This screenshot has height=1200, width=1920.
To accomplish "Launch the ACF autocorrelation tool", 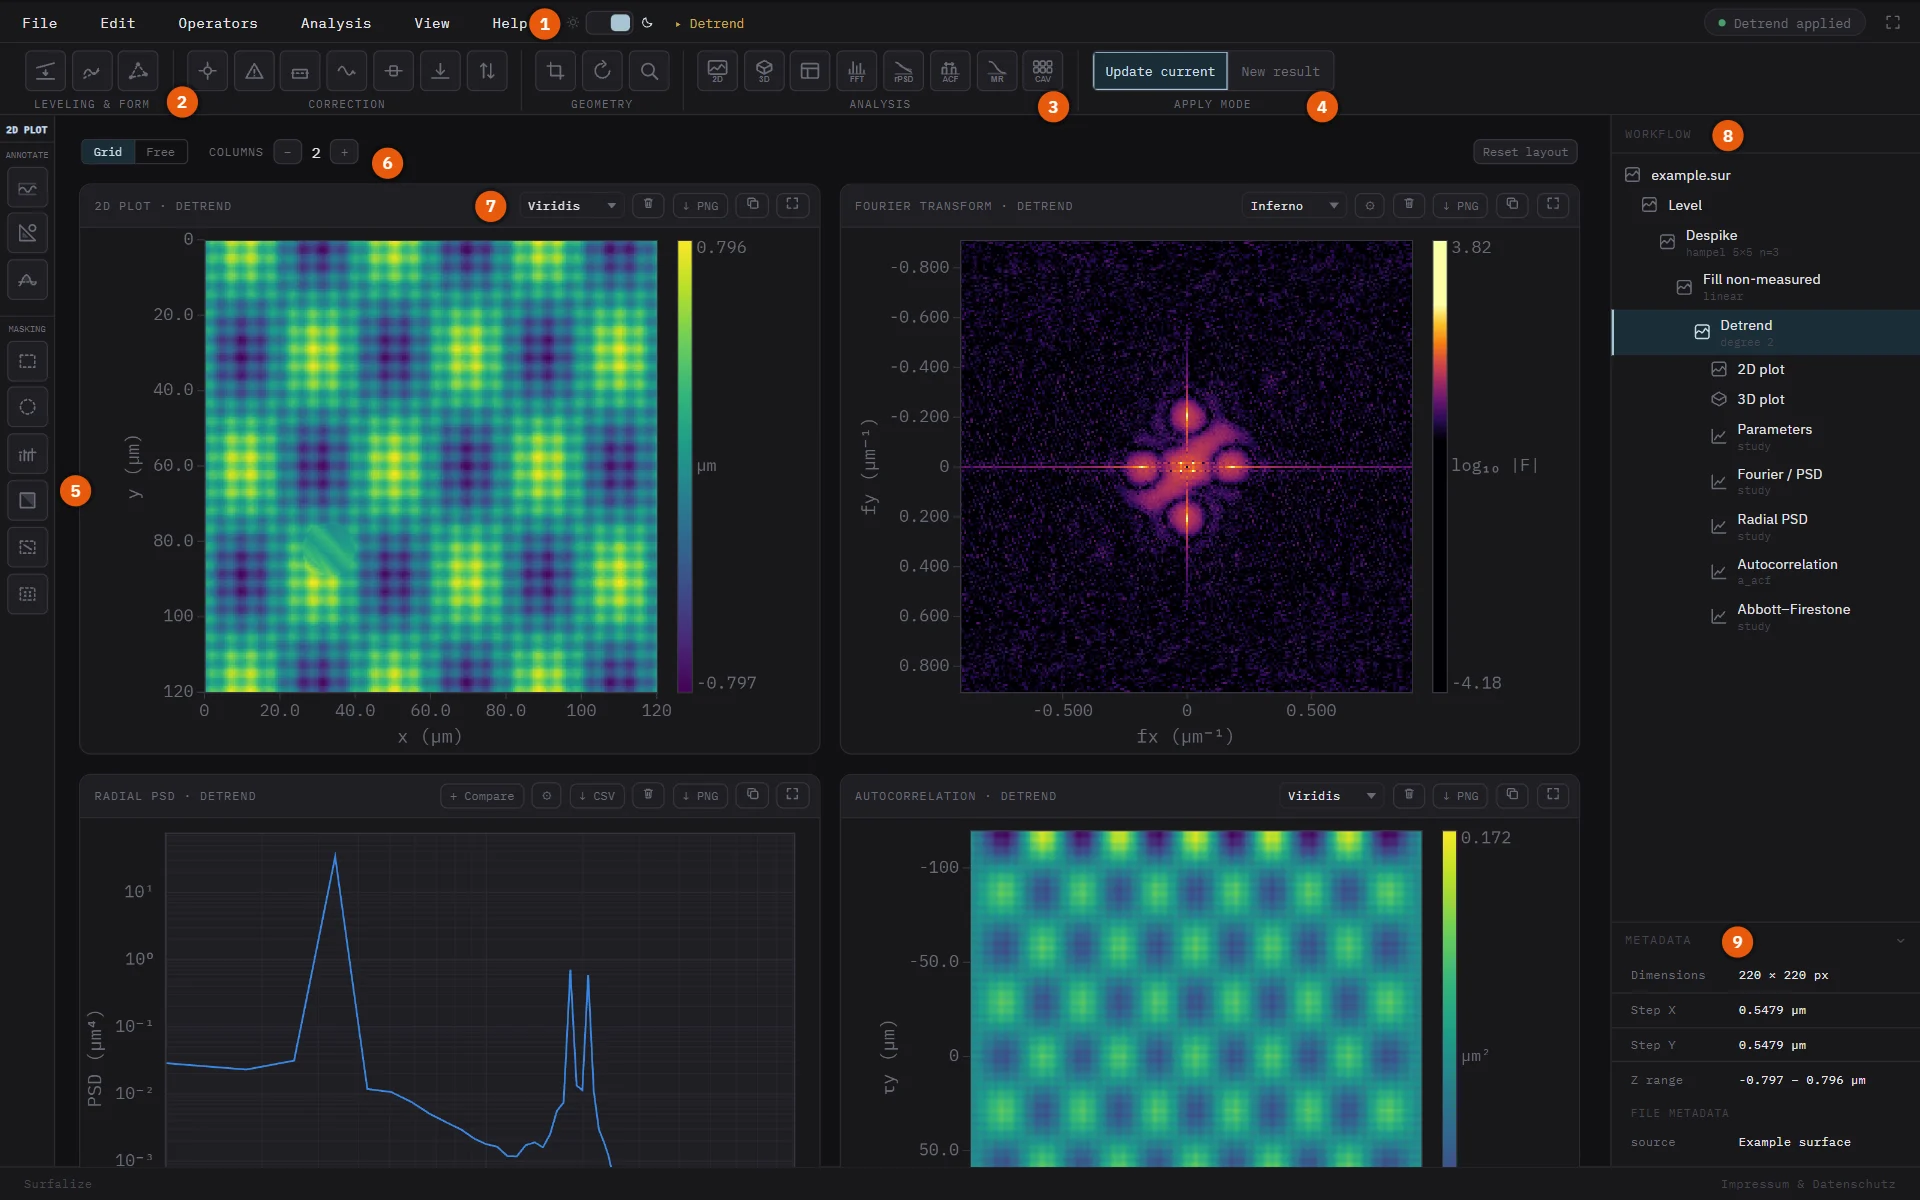I will [x=950, y=71].
